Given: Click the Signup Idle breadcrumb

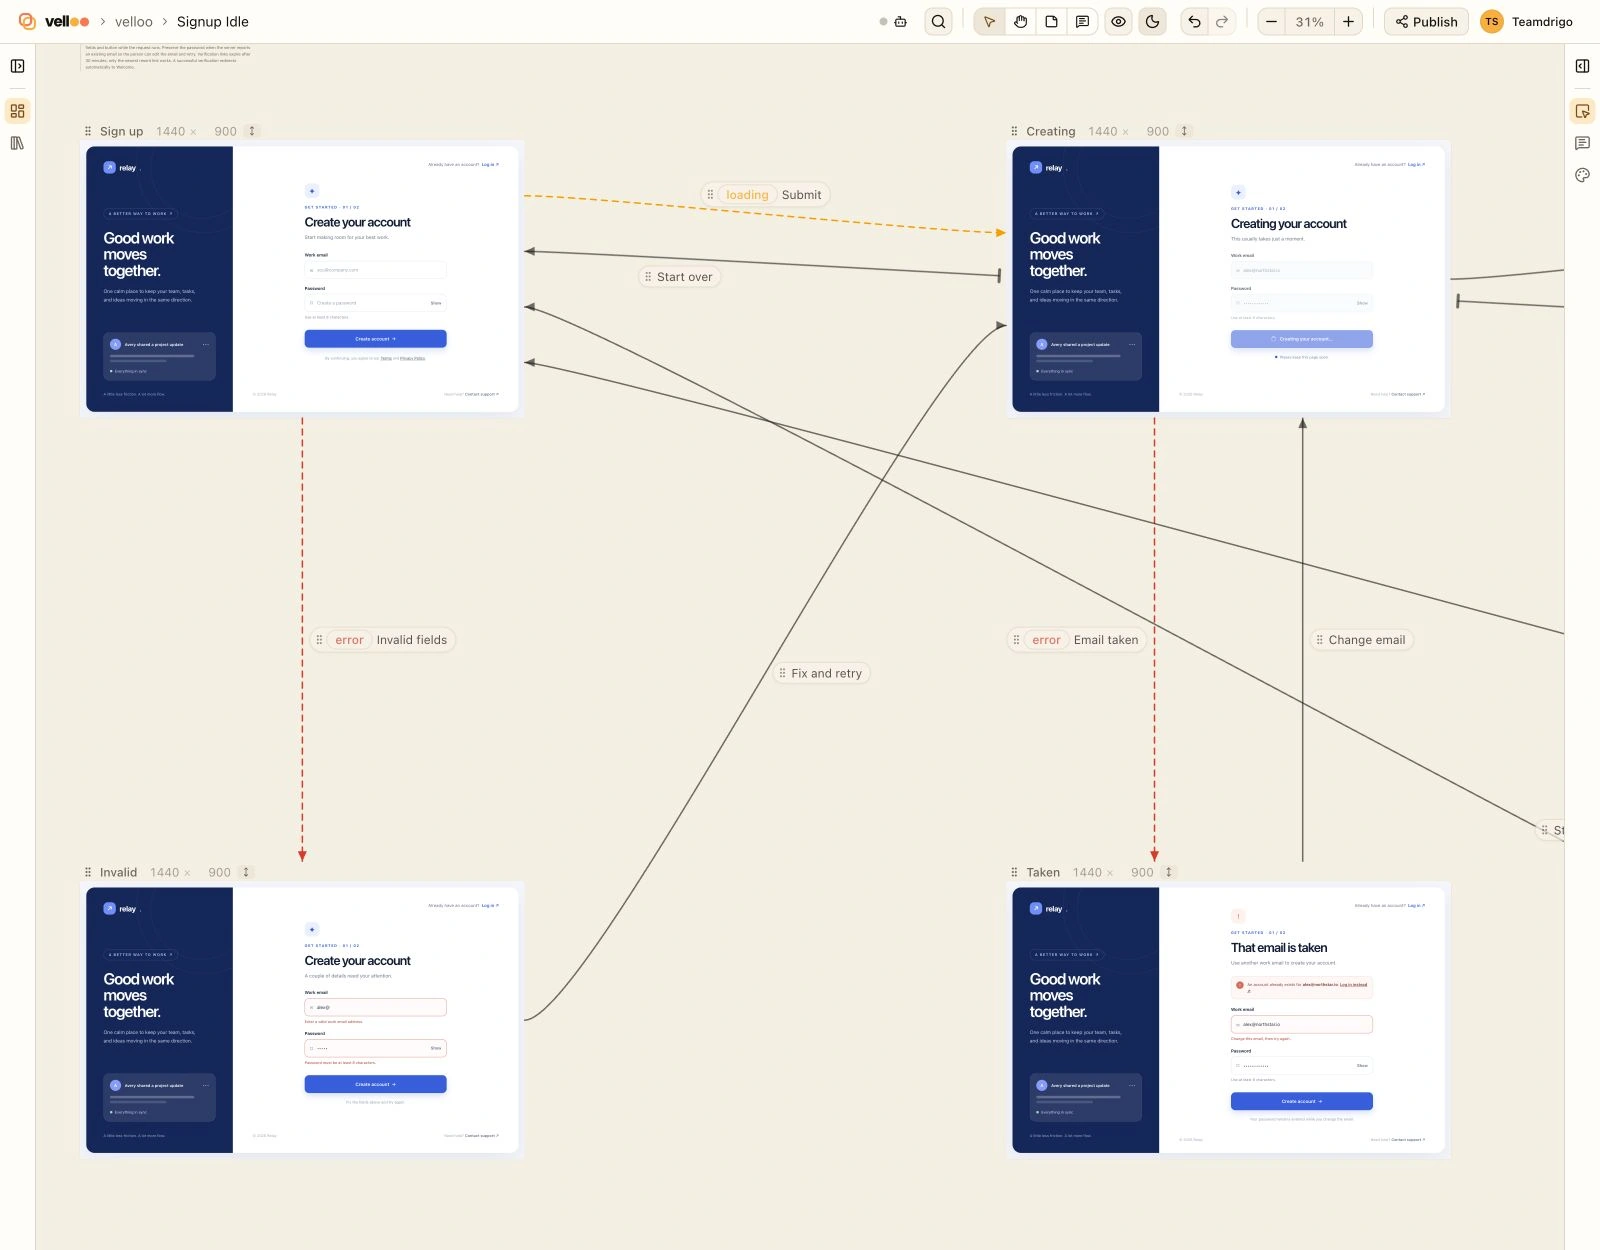Looking at the screenshot, I should [213, 22].
